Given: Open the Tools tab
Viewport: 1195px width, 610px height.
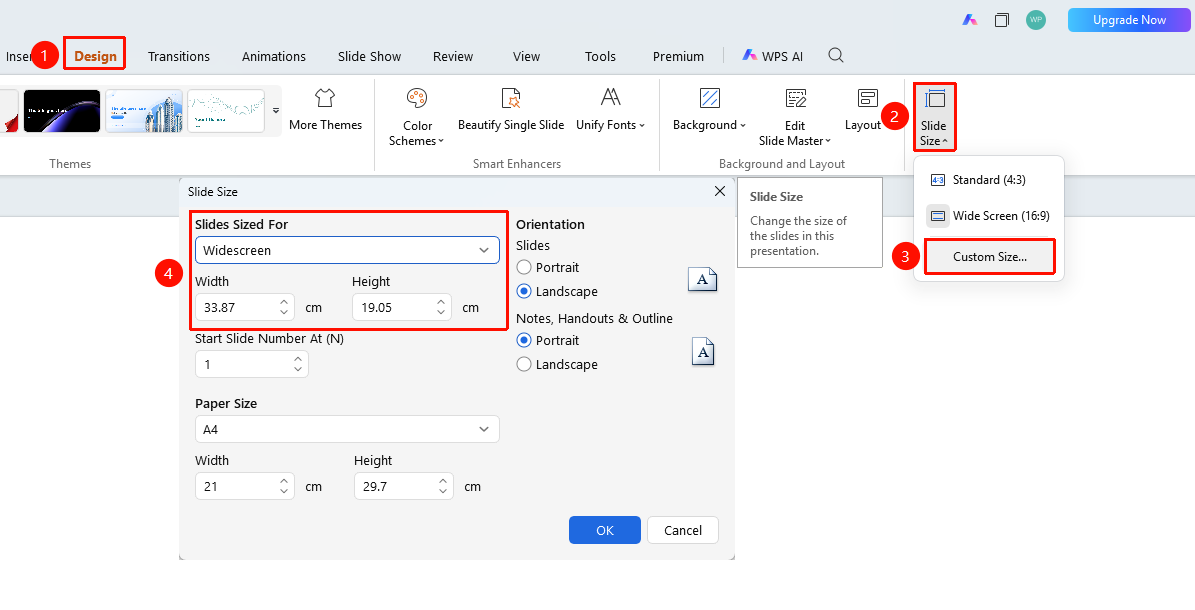Looking at the screenshot, I should tap(601, 56).
